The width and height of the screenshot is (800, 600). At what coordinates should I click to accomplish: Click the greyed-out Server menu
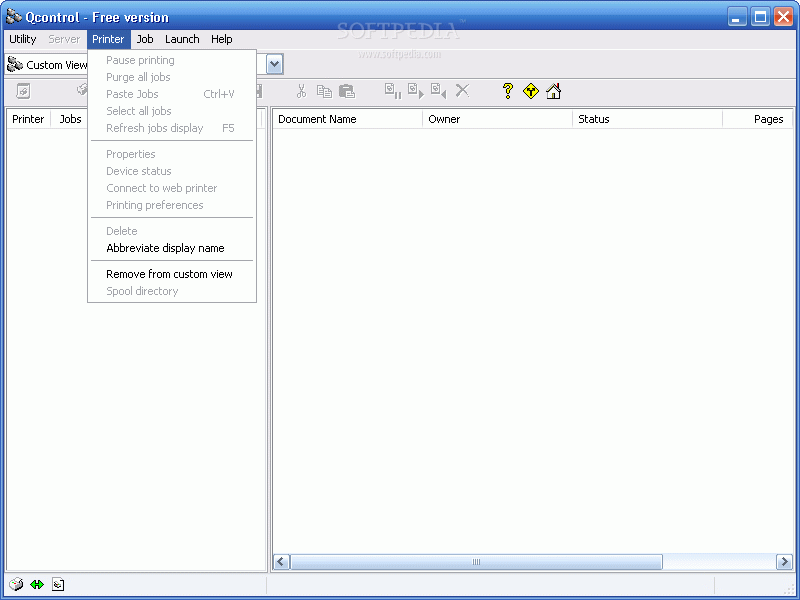(64, 39)
